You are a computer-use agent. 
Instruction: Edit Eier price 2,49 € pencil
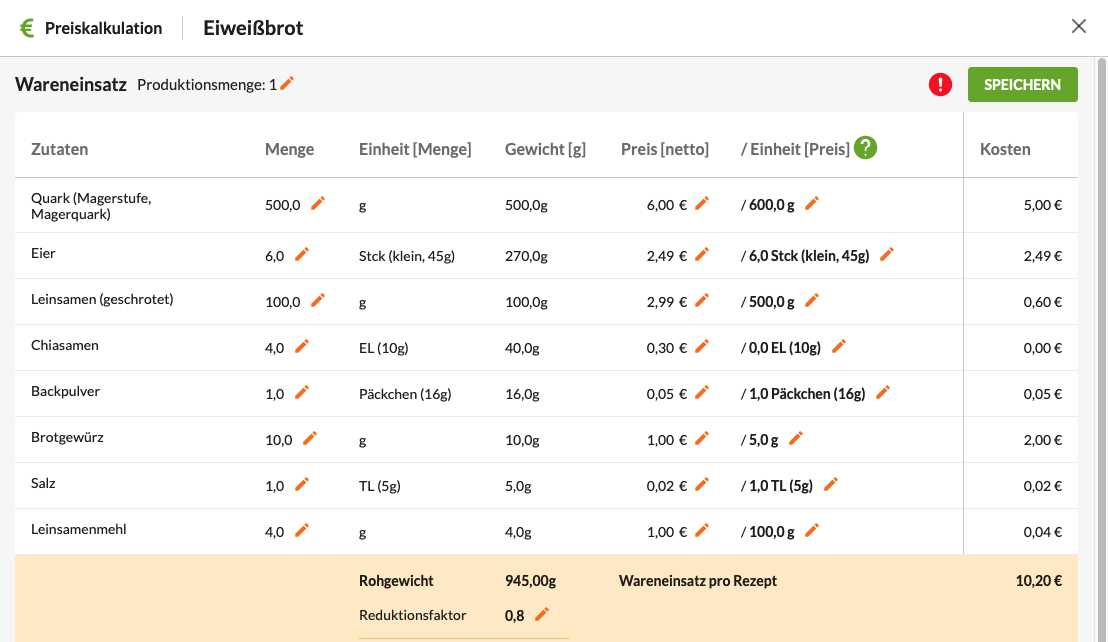[702, 254]
